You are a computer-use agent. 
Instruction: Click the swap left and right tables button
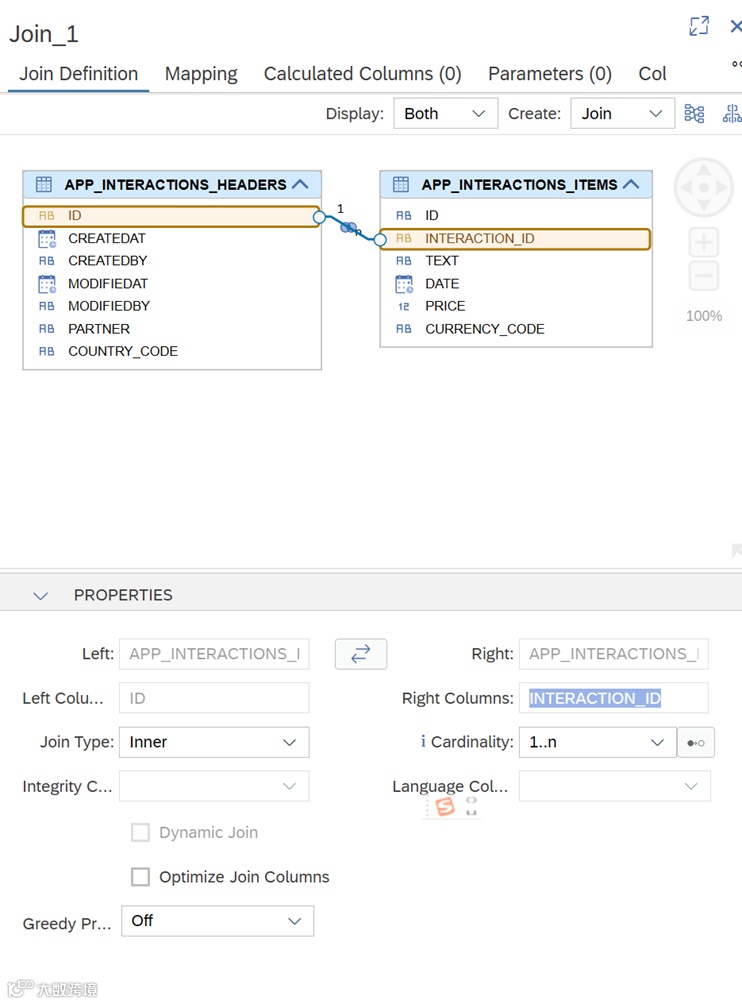pyautogui.click(x=360, y=654)
